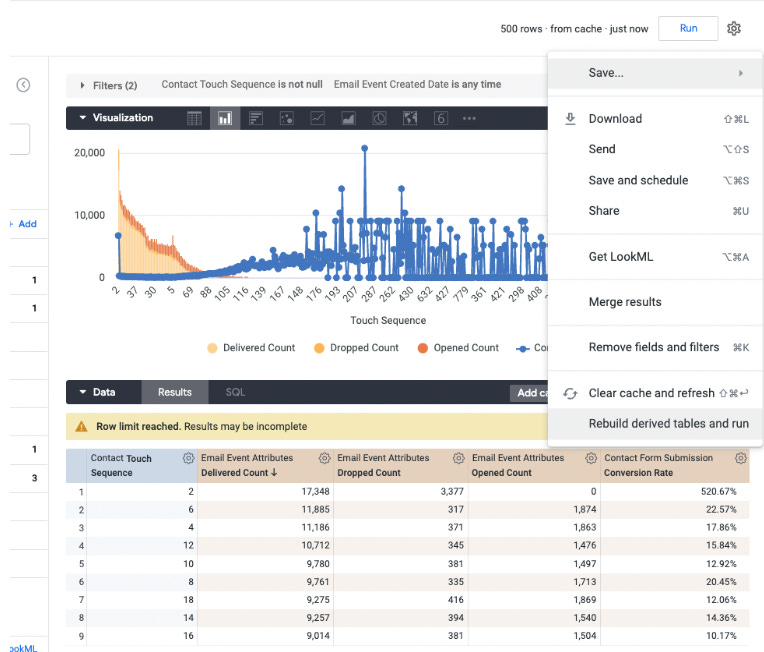Select the Column chart visualization icon
764x652 pixels.
(x=225, y=118)
